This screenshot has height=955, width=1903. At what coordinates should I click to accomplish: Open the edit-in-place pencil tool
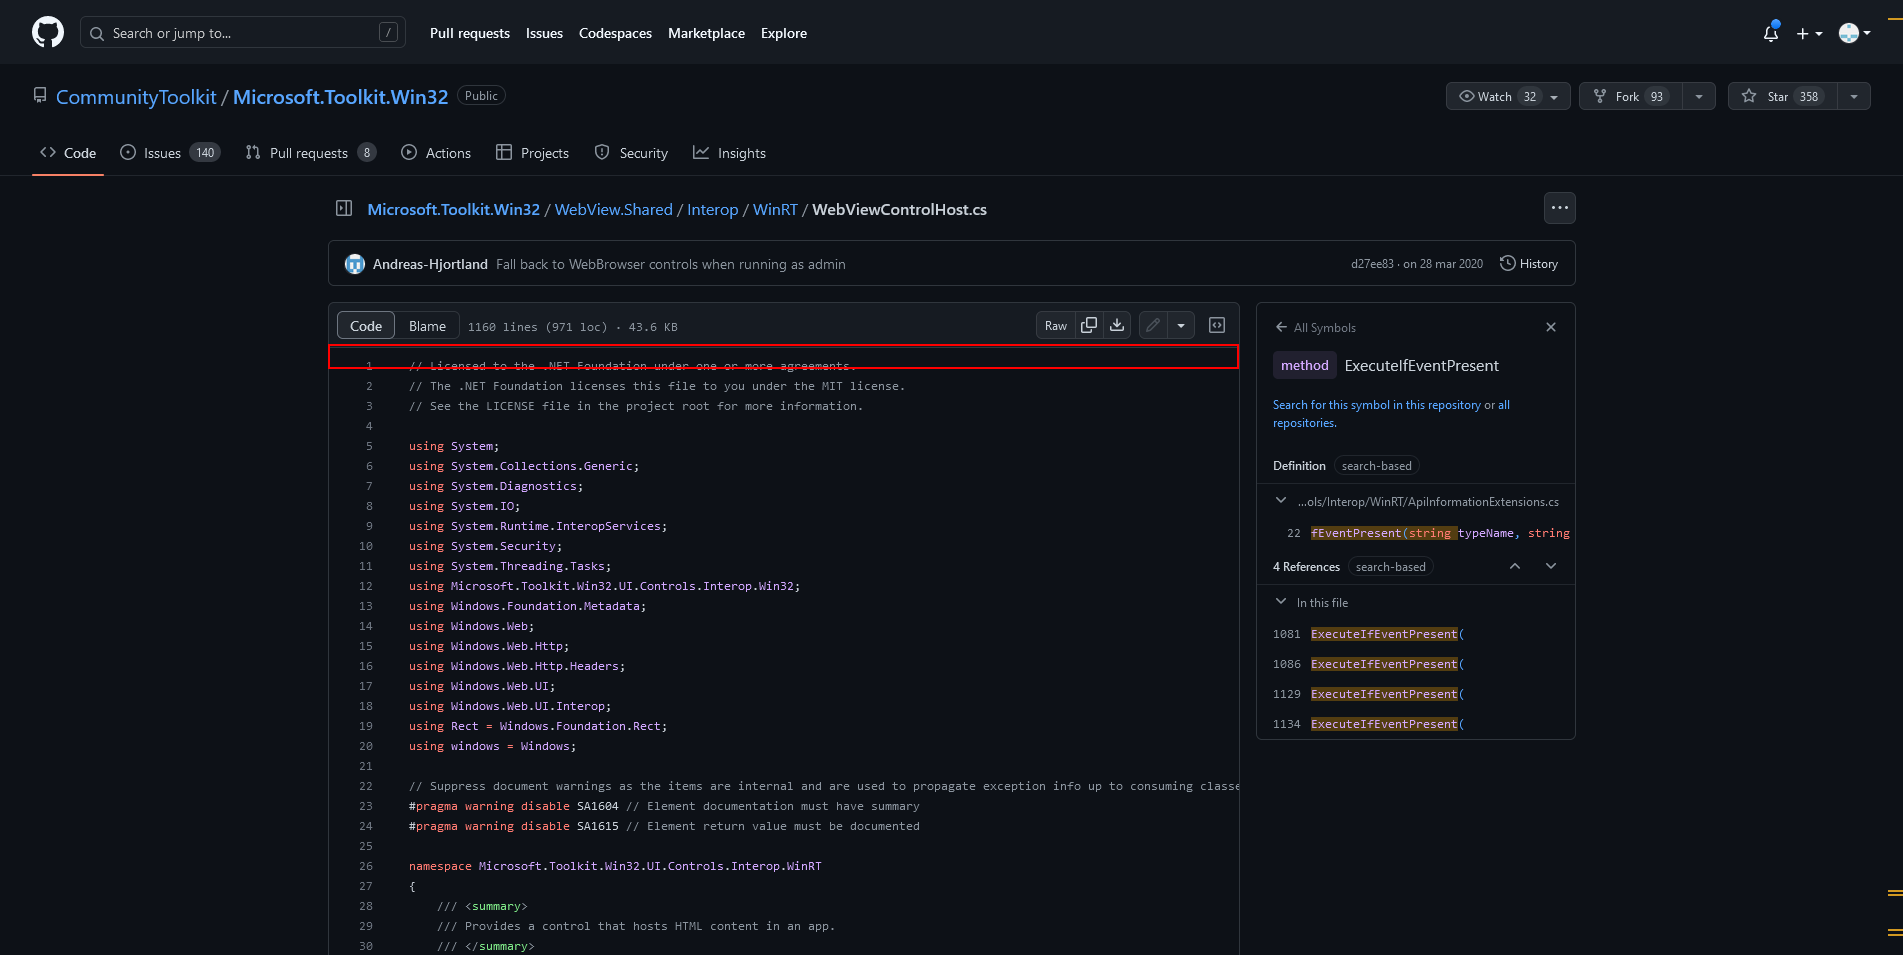pos(1152,325)
